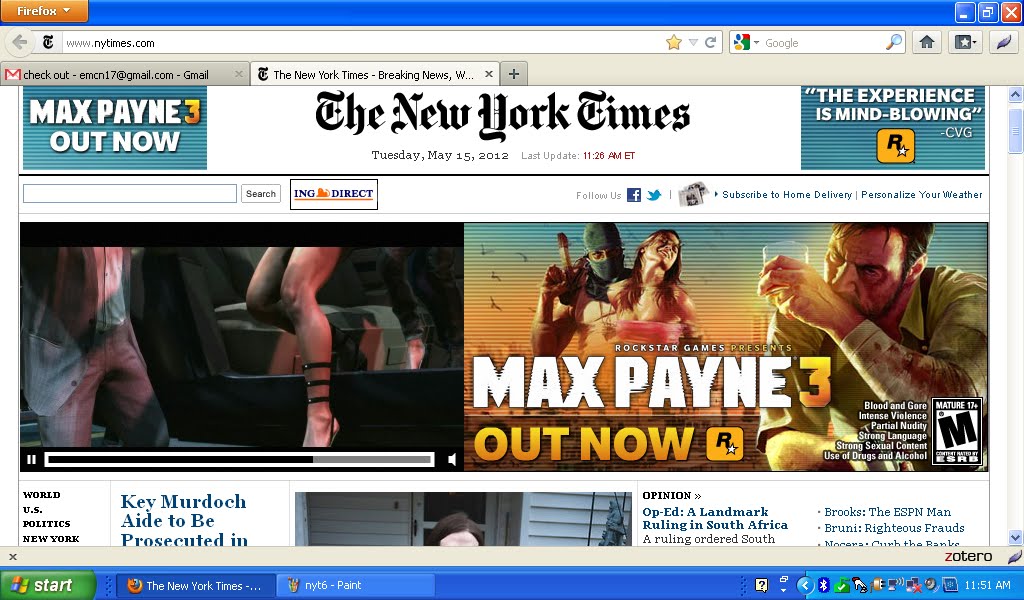Image resolution: width=1024 pixels, height=600 pixels.
Task: Open the address bar history dropdown arrow
Action: coord(693,43)
